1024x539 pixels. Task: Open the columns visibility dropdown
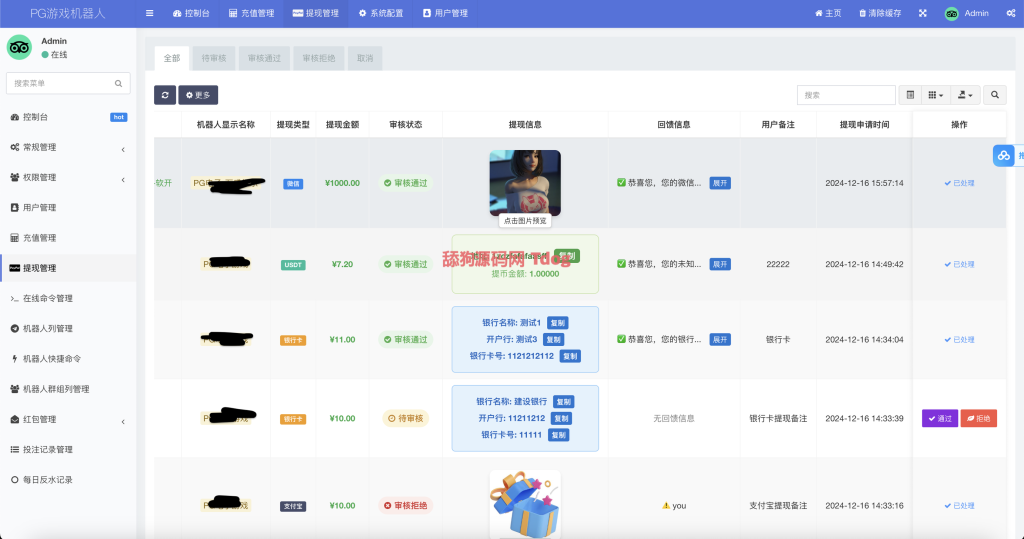pos(935,95)
